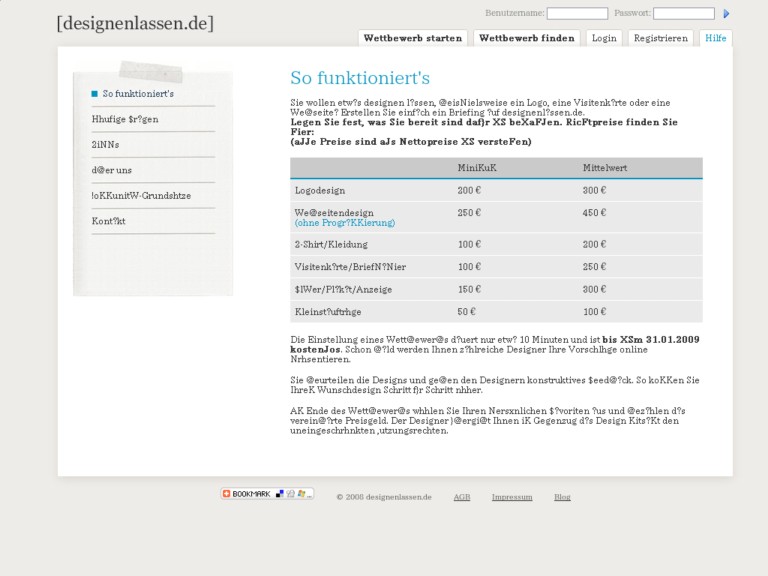The width and height of the screenshot is (768, 576).
Task: Open the Impressum footer link
Action: coord(512,497)
